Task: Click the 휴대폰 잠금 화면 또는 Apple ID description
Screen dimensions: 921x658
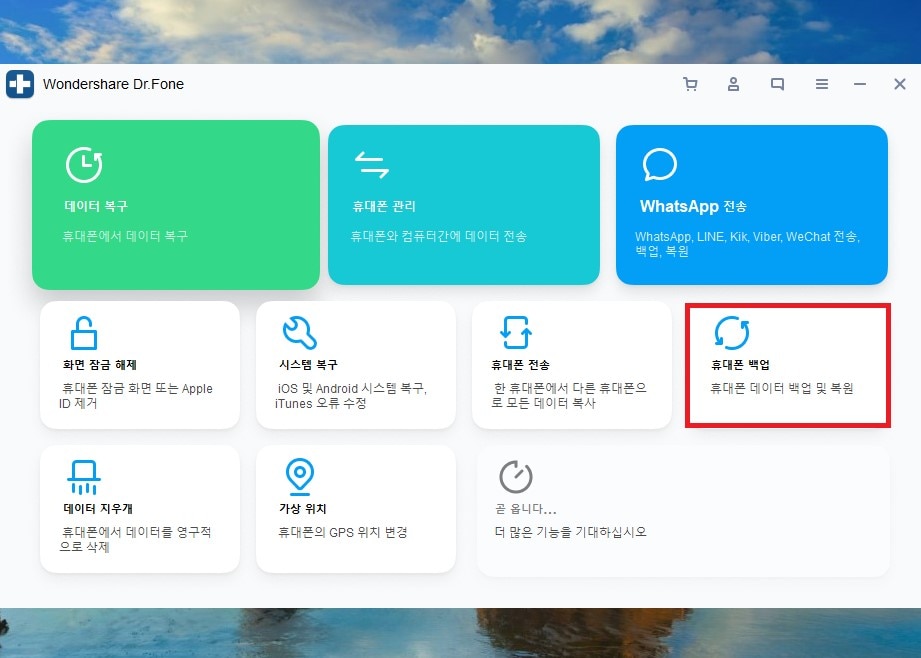Action: pos(136,396)
